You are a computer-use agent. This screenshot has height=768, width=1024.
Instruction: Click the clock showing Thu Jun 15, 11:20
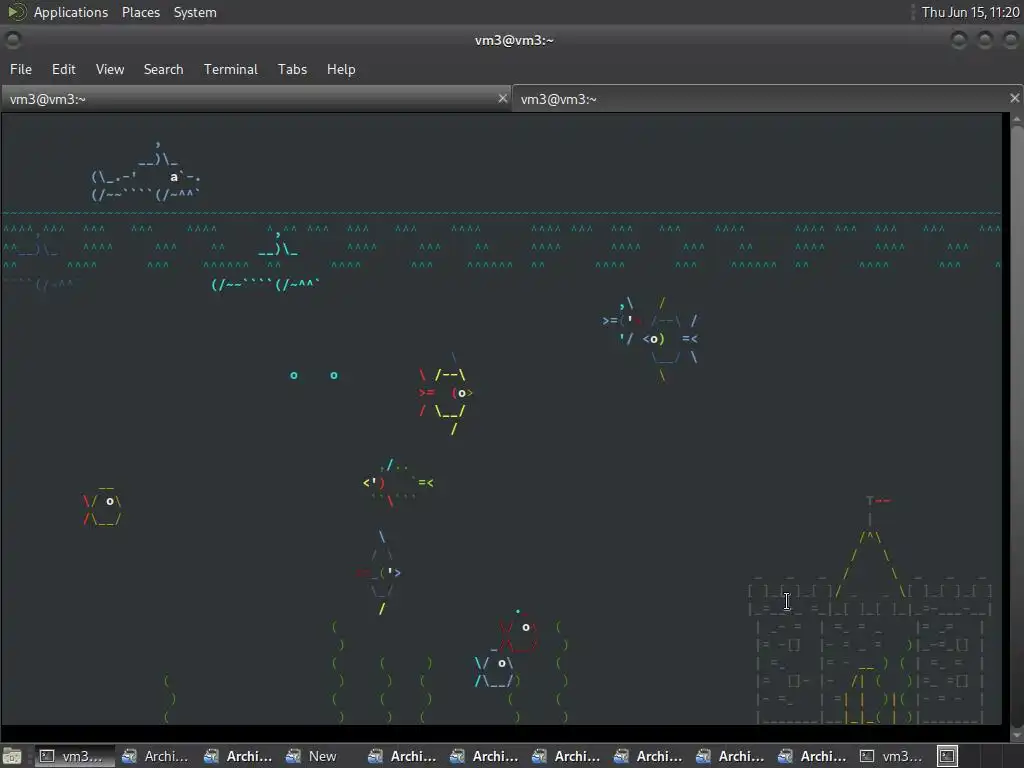click(x=970, y=12)
